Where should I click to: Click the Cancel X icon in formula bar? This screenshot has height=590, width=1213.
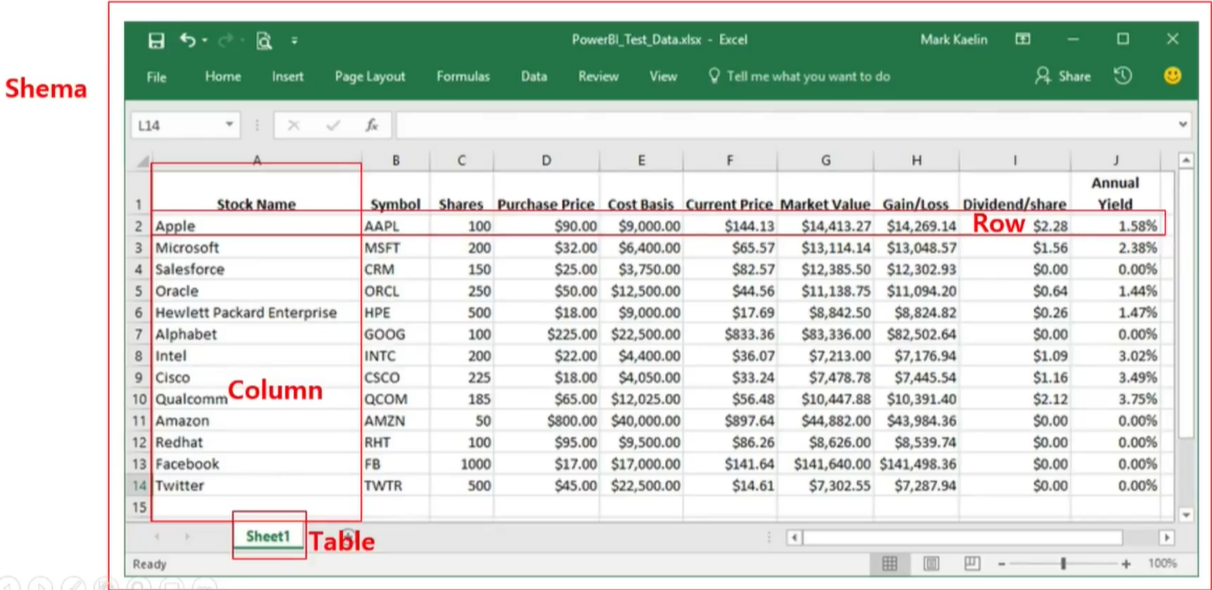click(x=293, y=126)
